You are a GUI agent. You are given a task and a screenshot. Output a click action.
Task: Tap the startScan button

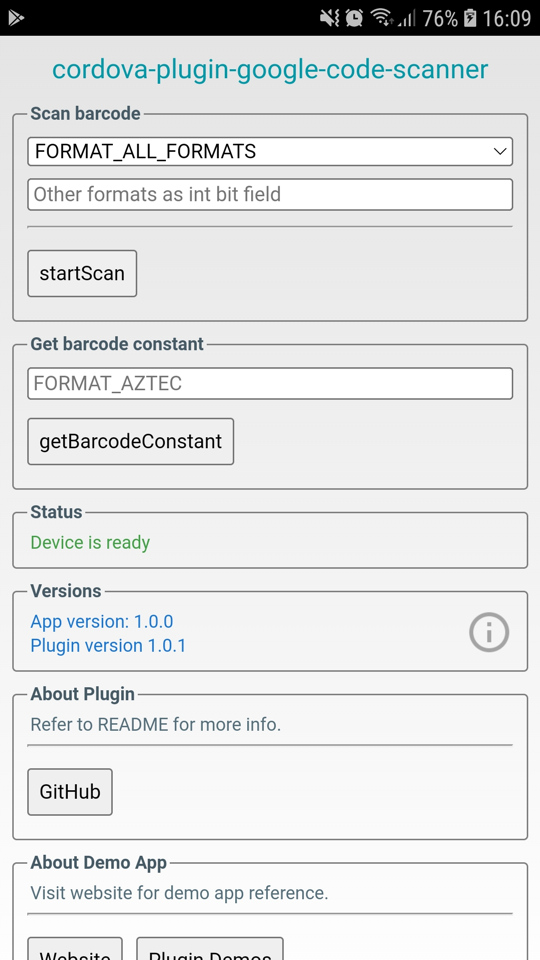82,273
